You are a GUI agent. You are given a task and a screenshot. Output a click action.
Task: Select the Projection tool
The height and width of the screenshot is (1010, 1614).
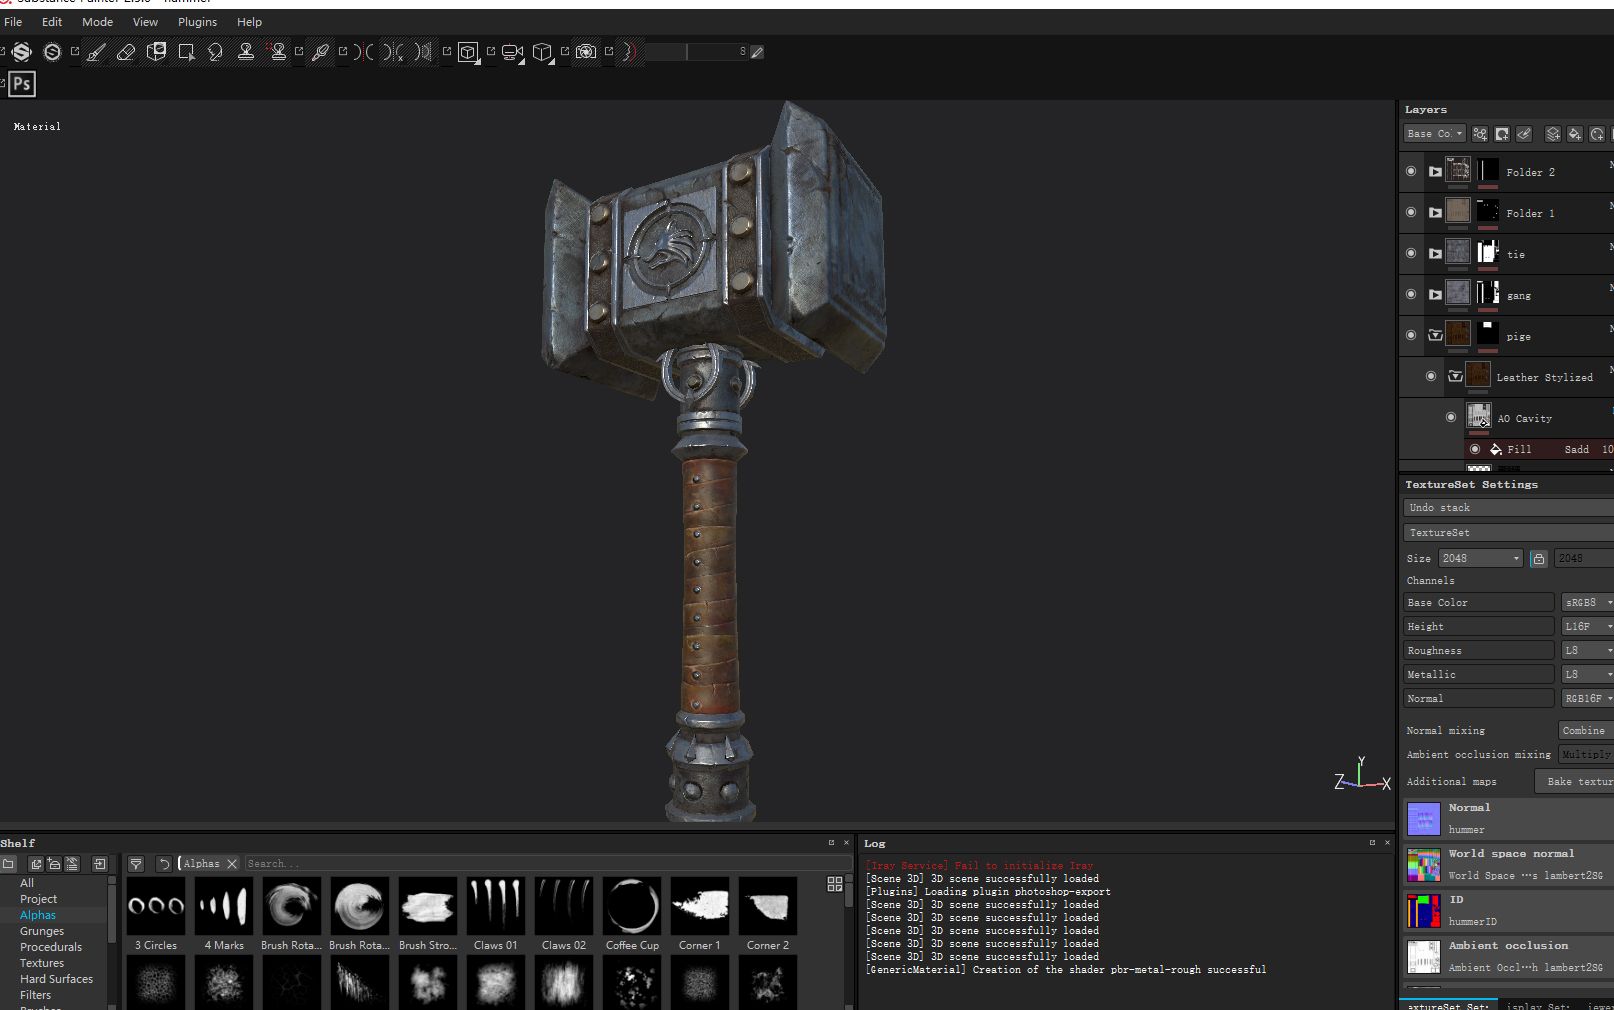pyautogui.click(x=156, y=52)
